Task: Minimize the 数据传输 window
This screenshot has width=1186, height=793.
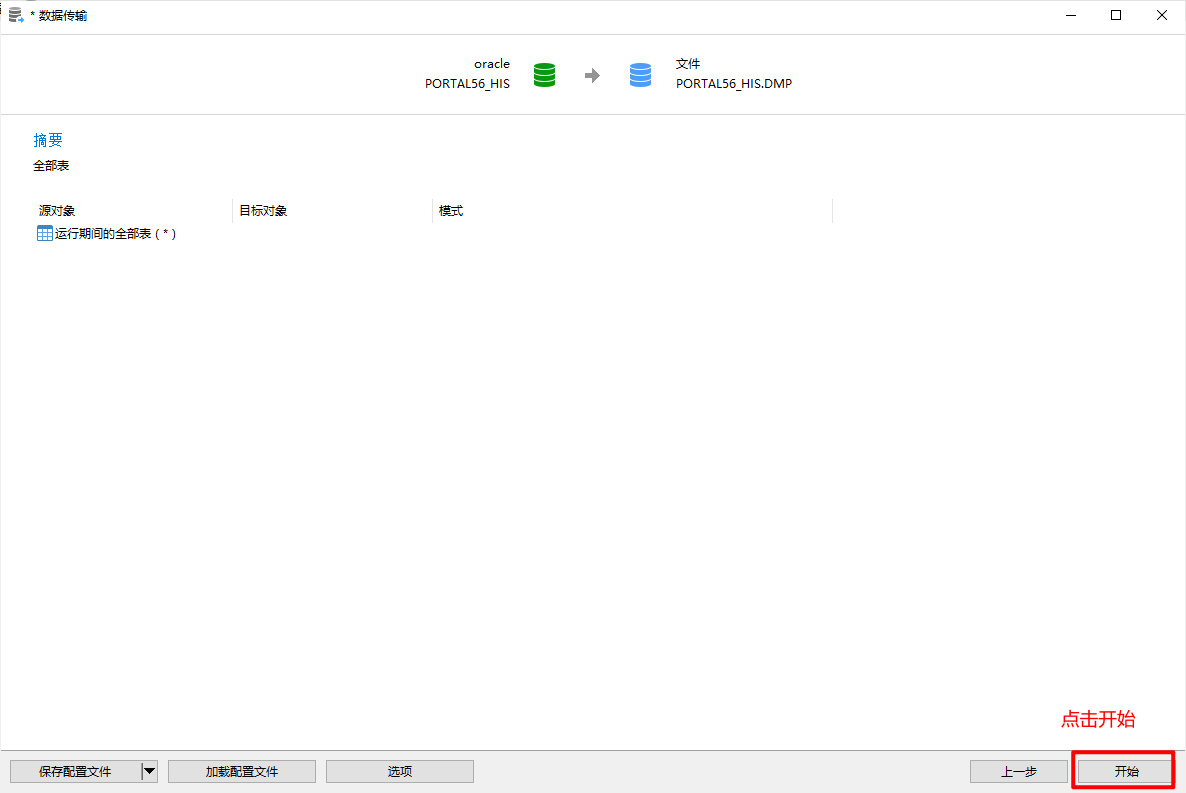Action: (1070, 15)
